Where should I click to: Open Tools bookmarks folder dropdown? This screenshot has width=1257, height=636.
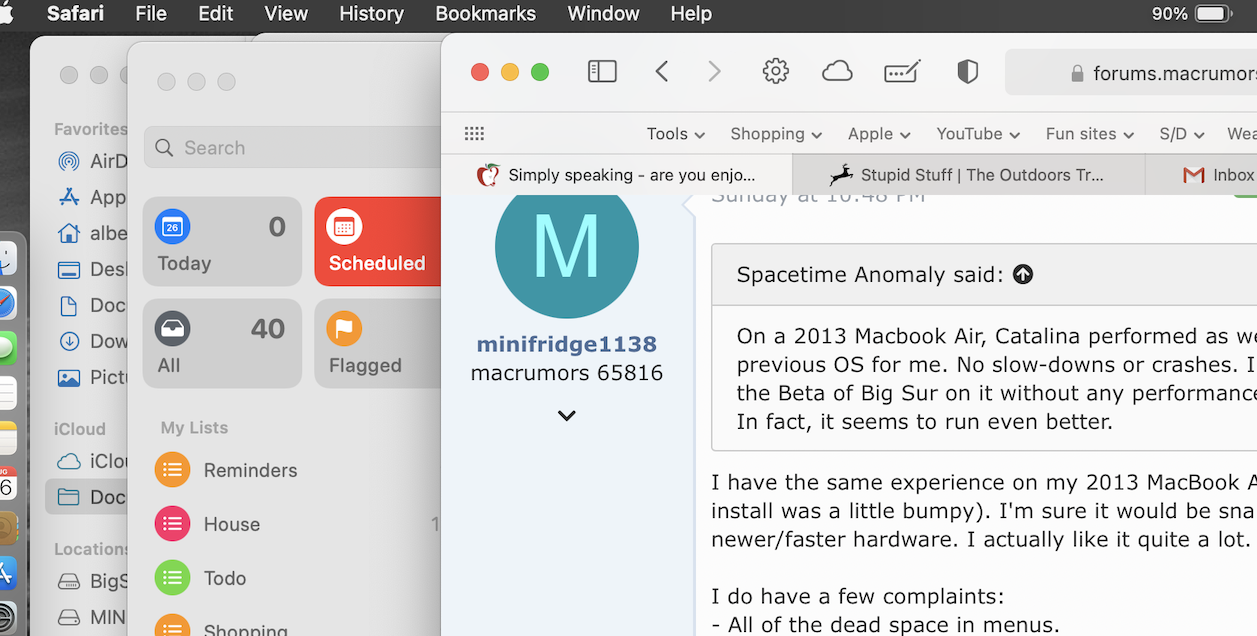[x=676, y=134]
